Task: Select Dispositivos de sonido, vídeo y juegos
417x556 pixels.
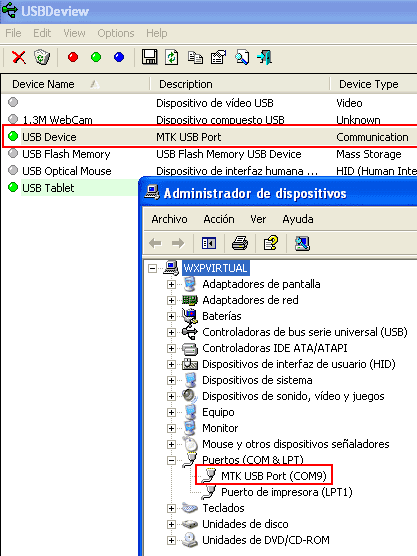Action: point(293,396)
